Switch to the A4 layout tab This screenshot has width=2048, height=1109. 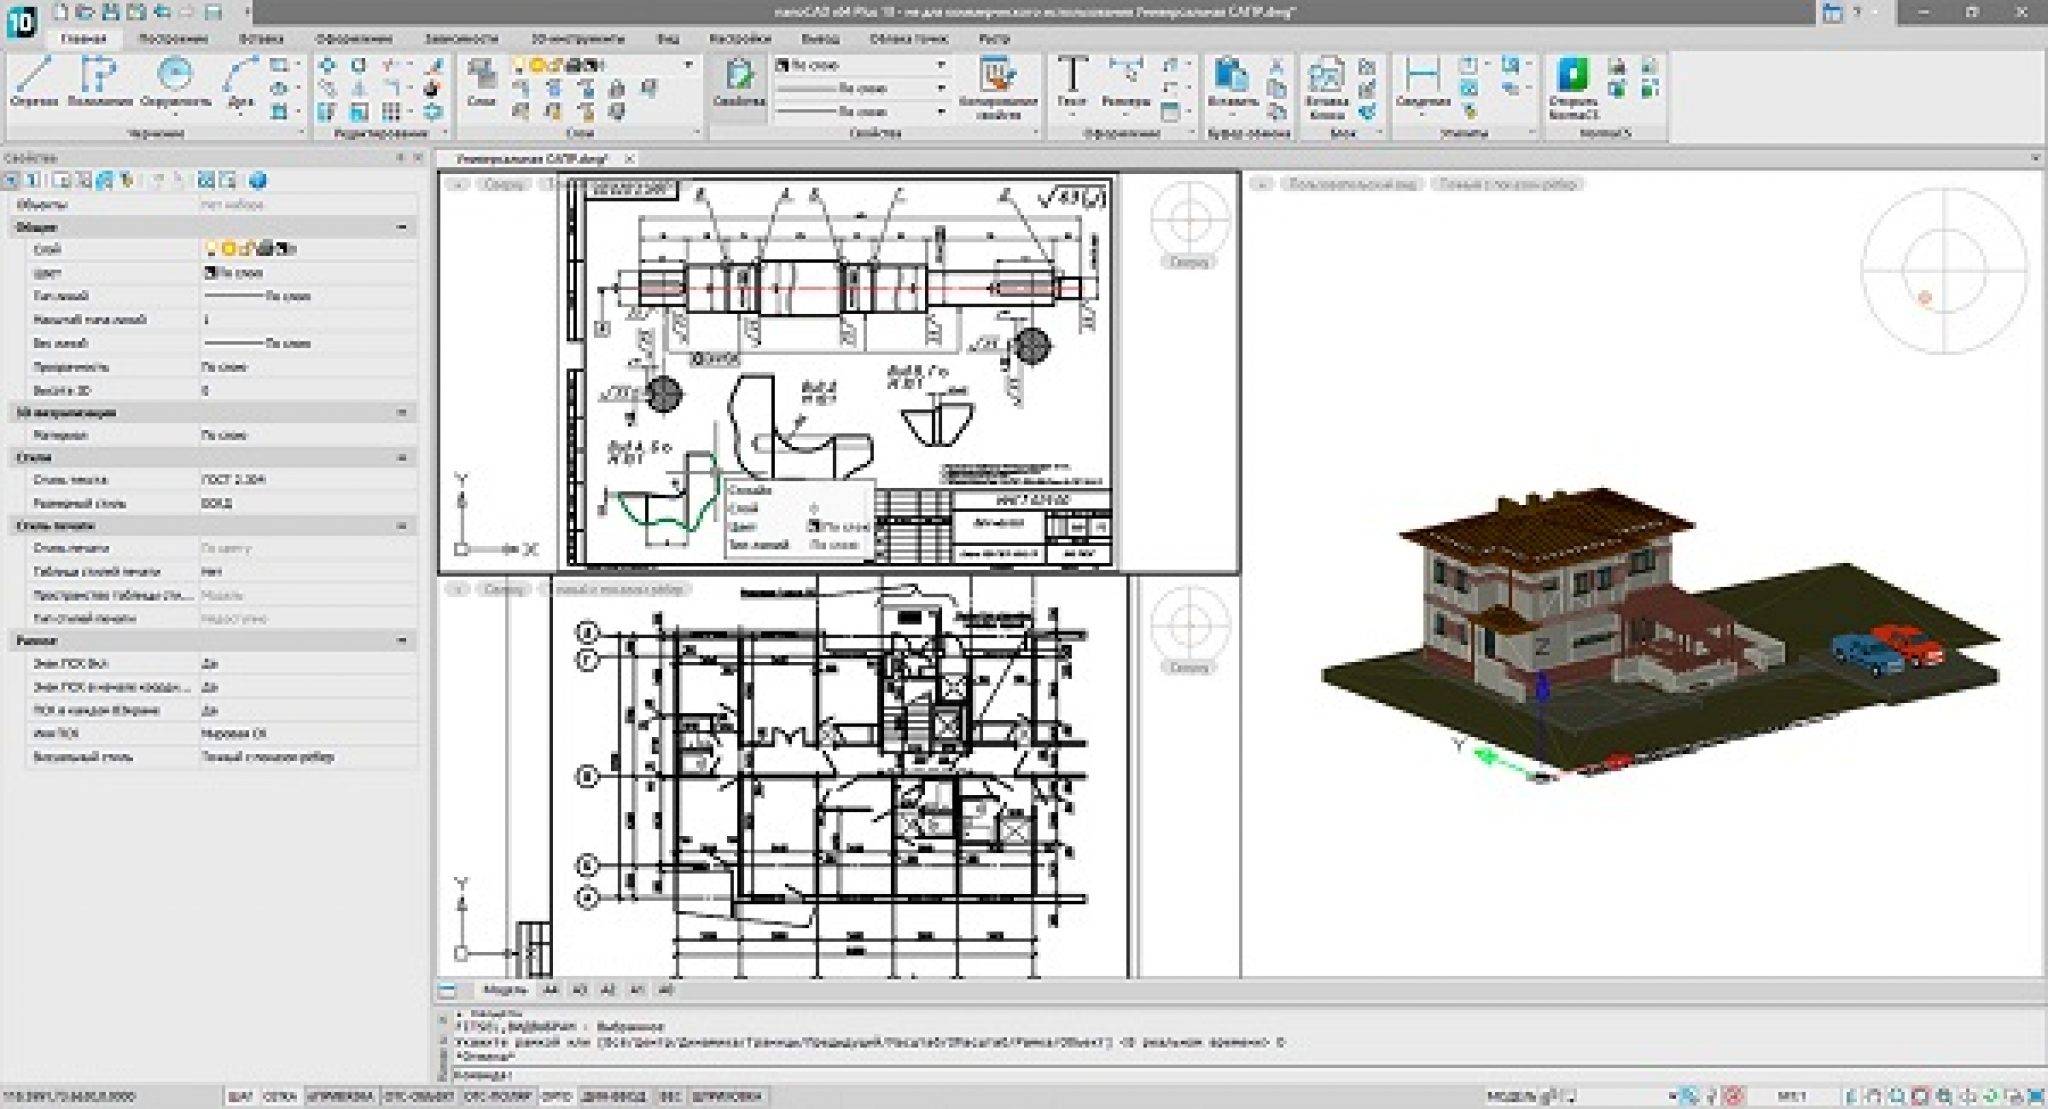[x=550, y=990]
